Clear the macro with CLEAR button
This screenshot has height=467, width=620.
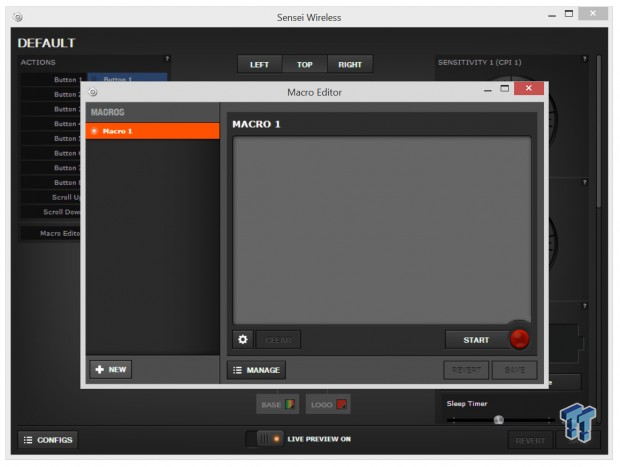278,340
